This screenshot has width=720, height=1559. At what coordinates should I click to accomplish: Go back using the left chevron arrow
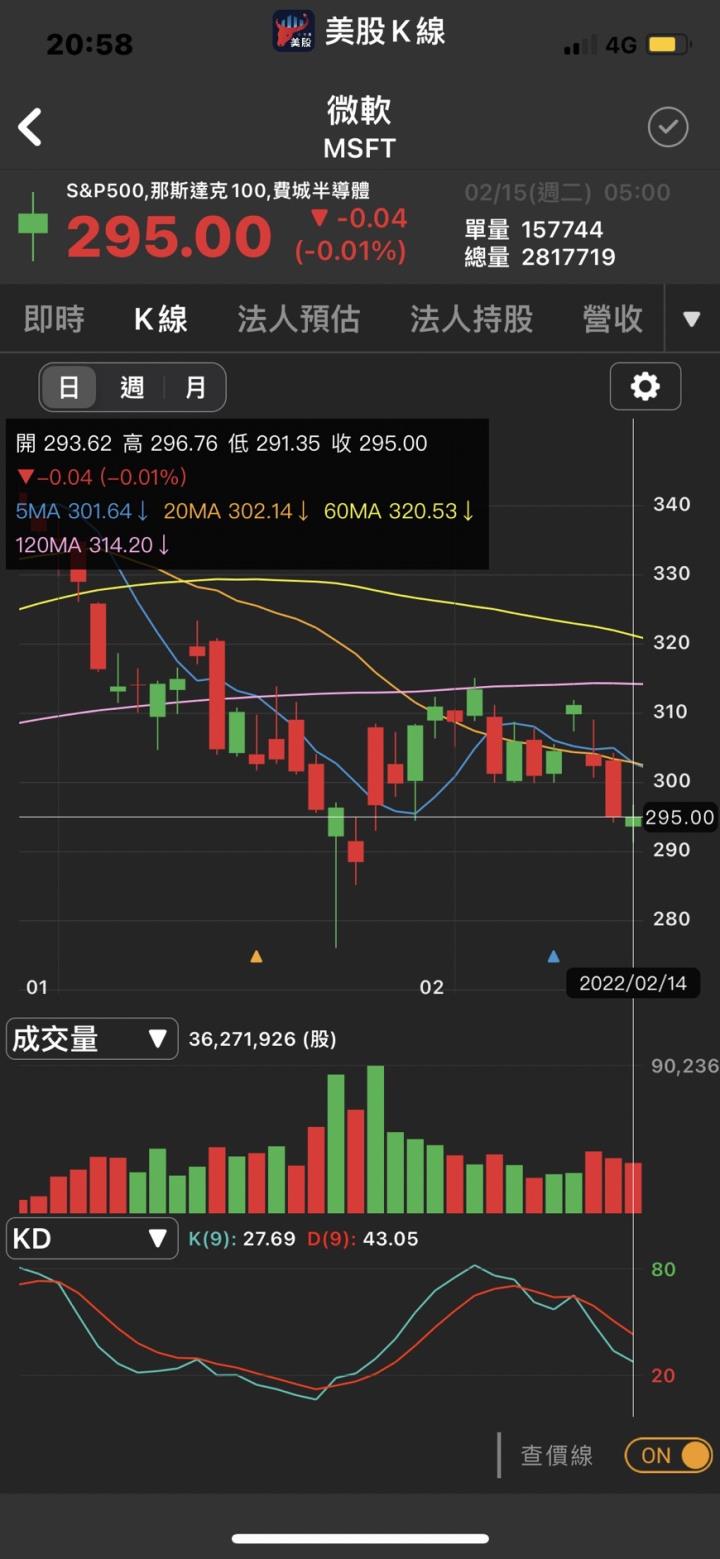click(x=30, y=128)
